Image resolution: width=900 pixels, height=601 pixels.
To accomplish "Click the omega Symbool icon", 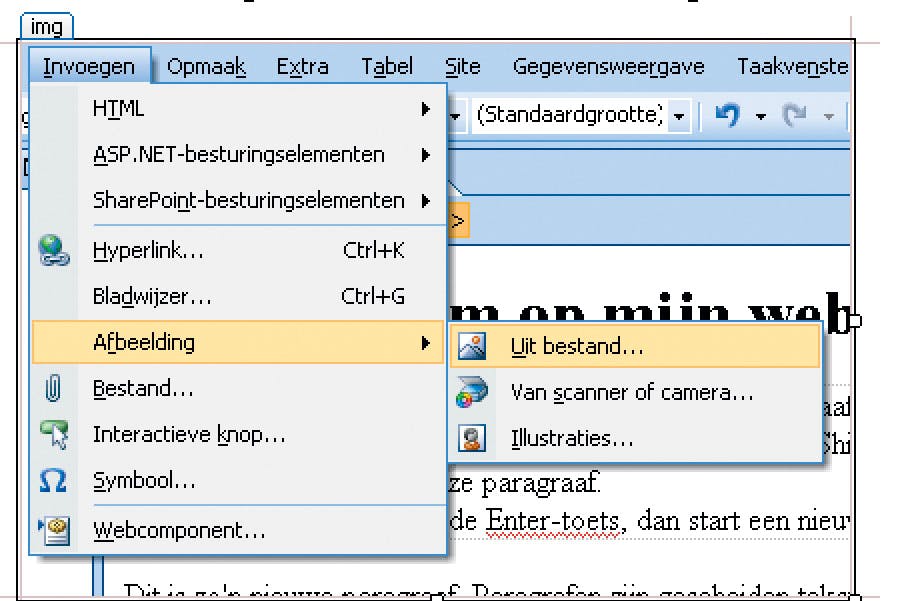I will 52,480.
